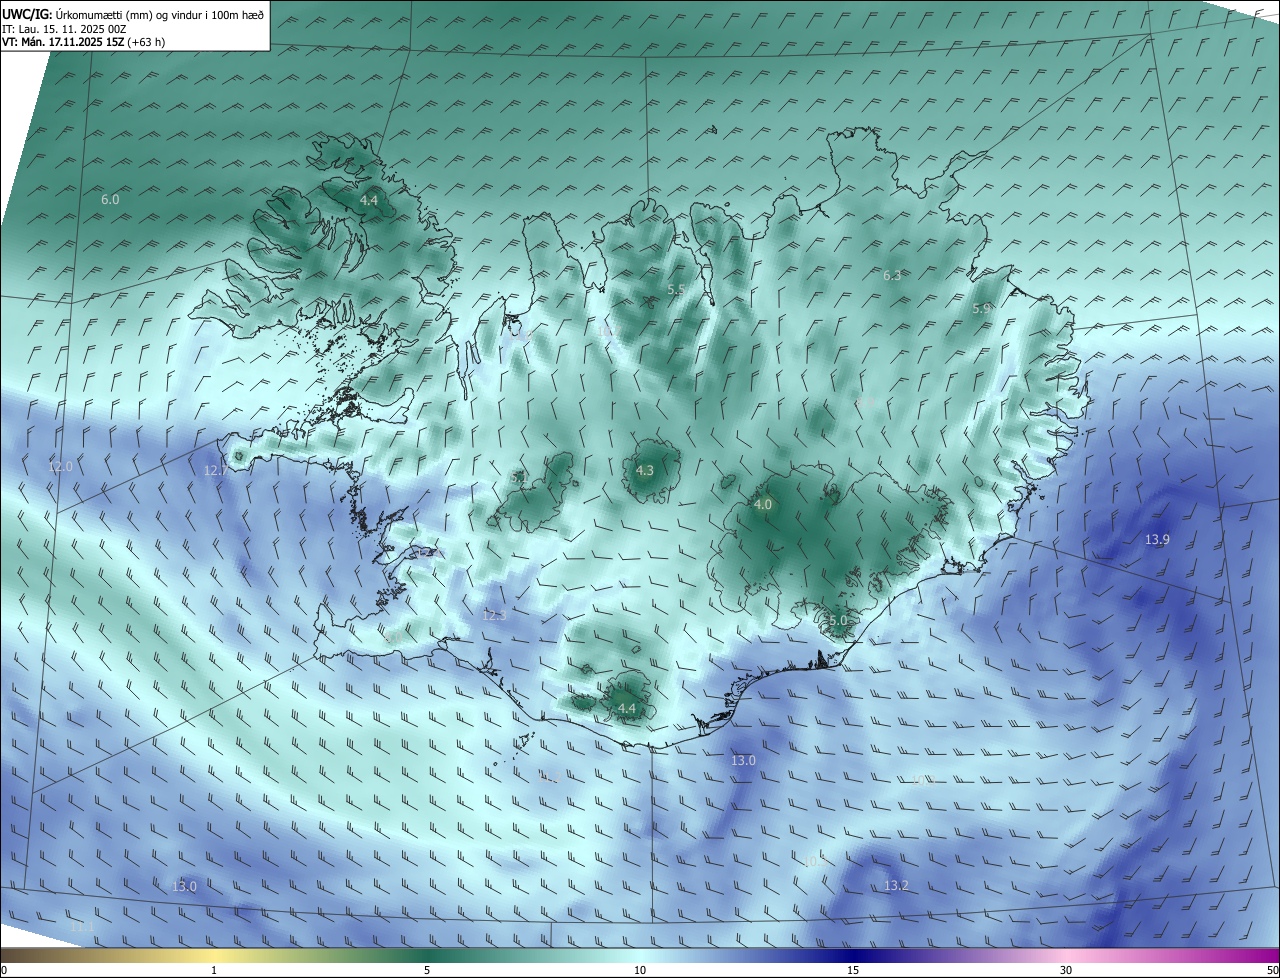The width and height of the screenshot is (1280, 978).
Task: Click the 12.3 value in southwest Iceland
Action: pyautogui.click(x=495, y=615)
